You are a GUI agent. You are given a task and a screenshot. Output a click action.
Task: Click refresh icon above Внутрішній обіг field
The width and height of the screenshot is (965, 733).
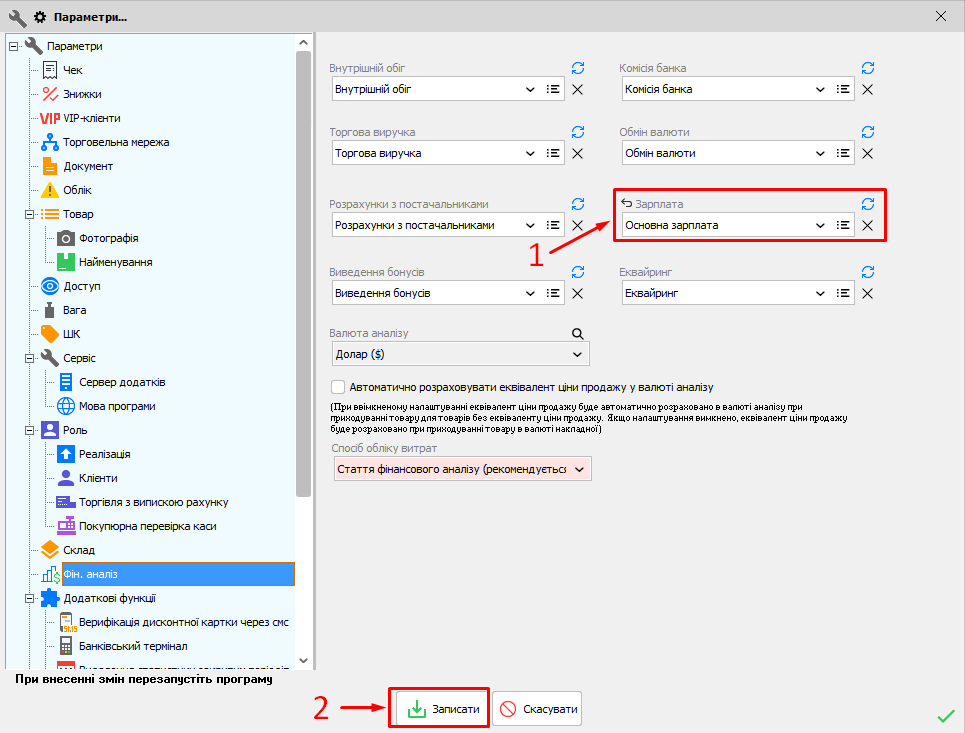[578, 68]
